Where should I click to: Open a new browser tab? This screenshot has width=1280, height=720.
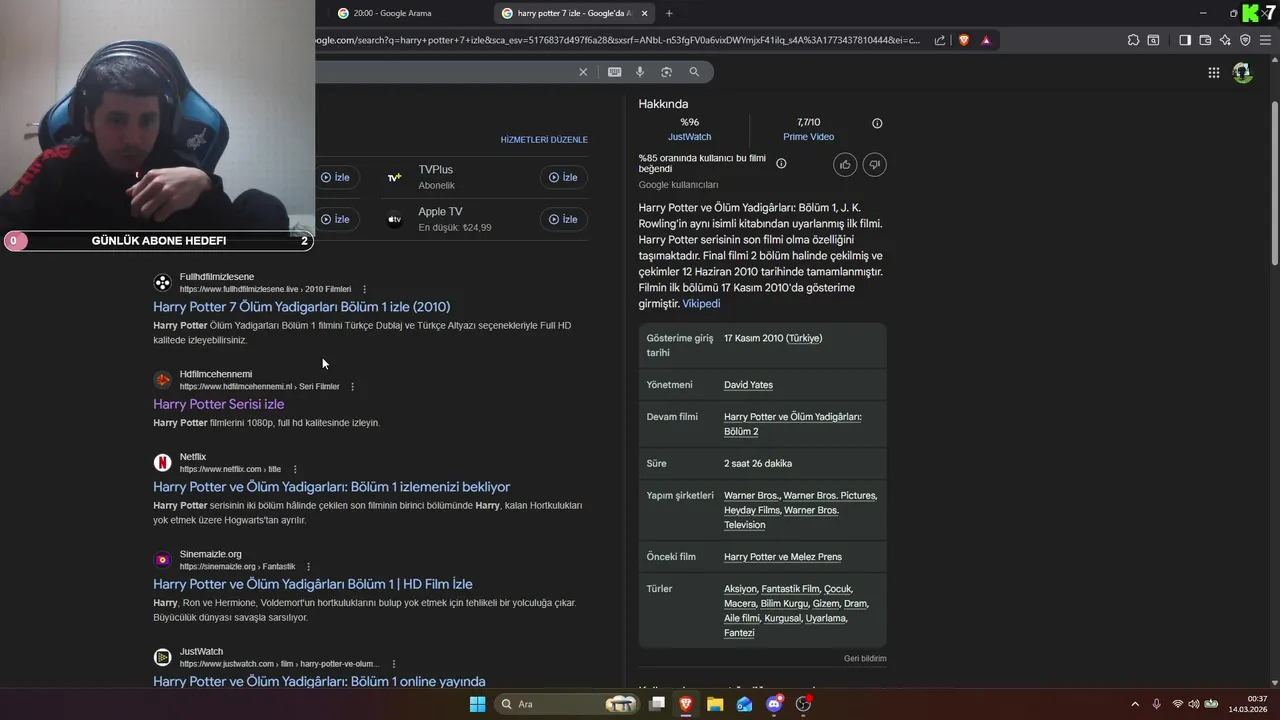click(x=669, y=13)
